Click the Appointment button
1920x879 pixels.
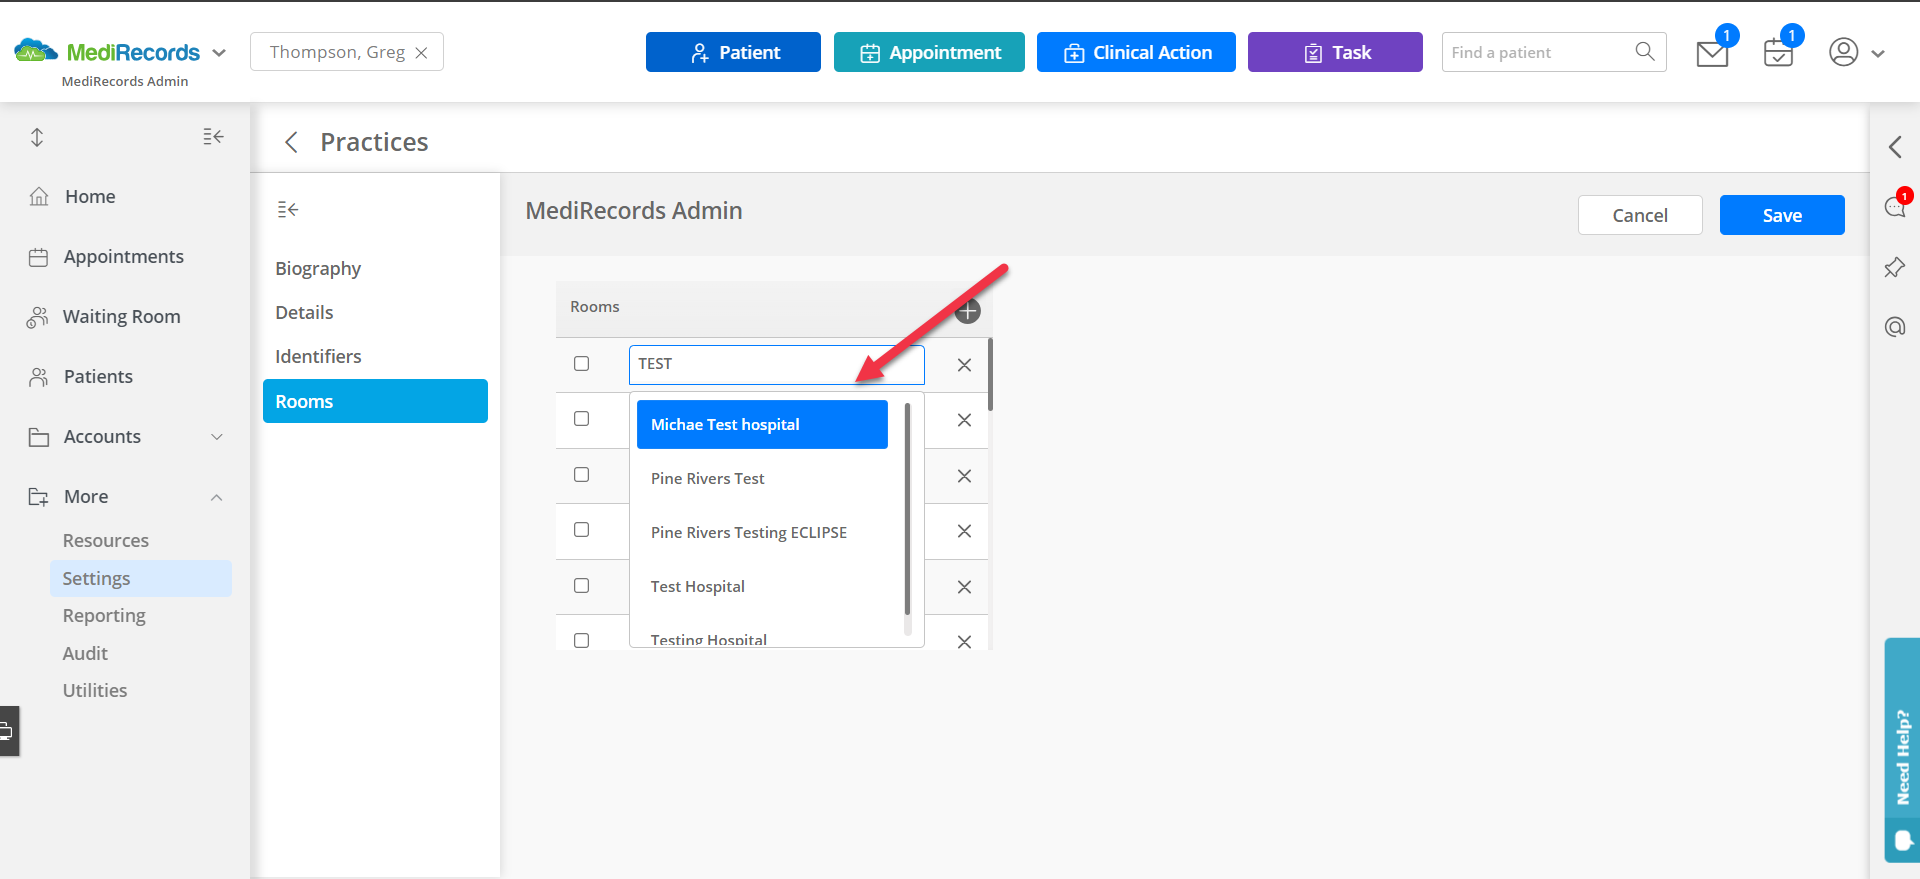[929, 52]
